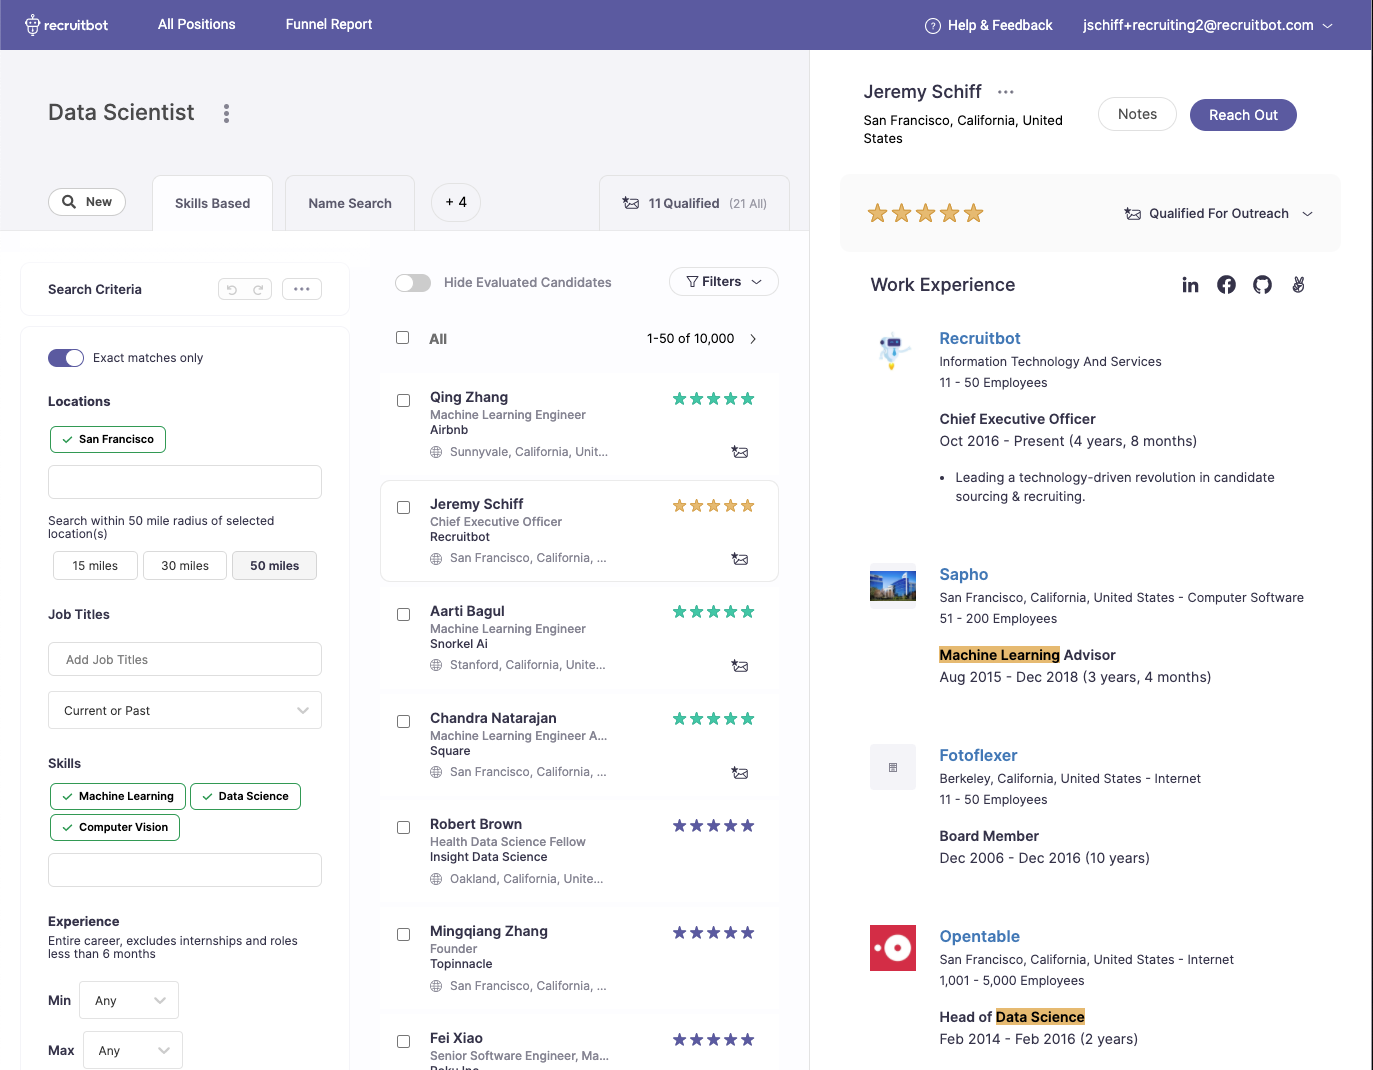
Task: Click the Facebook icon under Work Experience
Action: pyautogui.click(x=1226, y=285)
